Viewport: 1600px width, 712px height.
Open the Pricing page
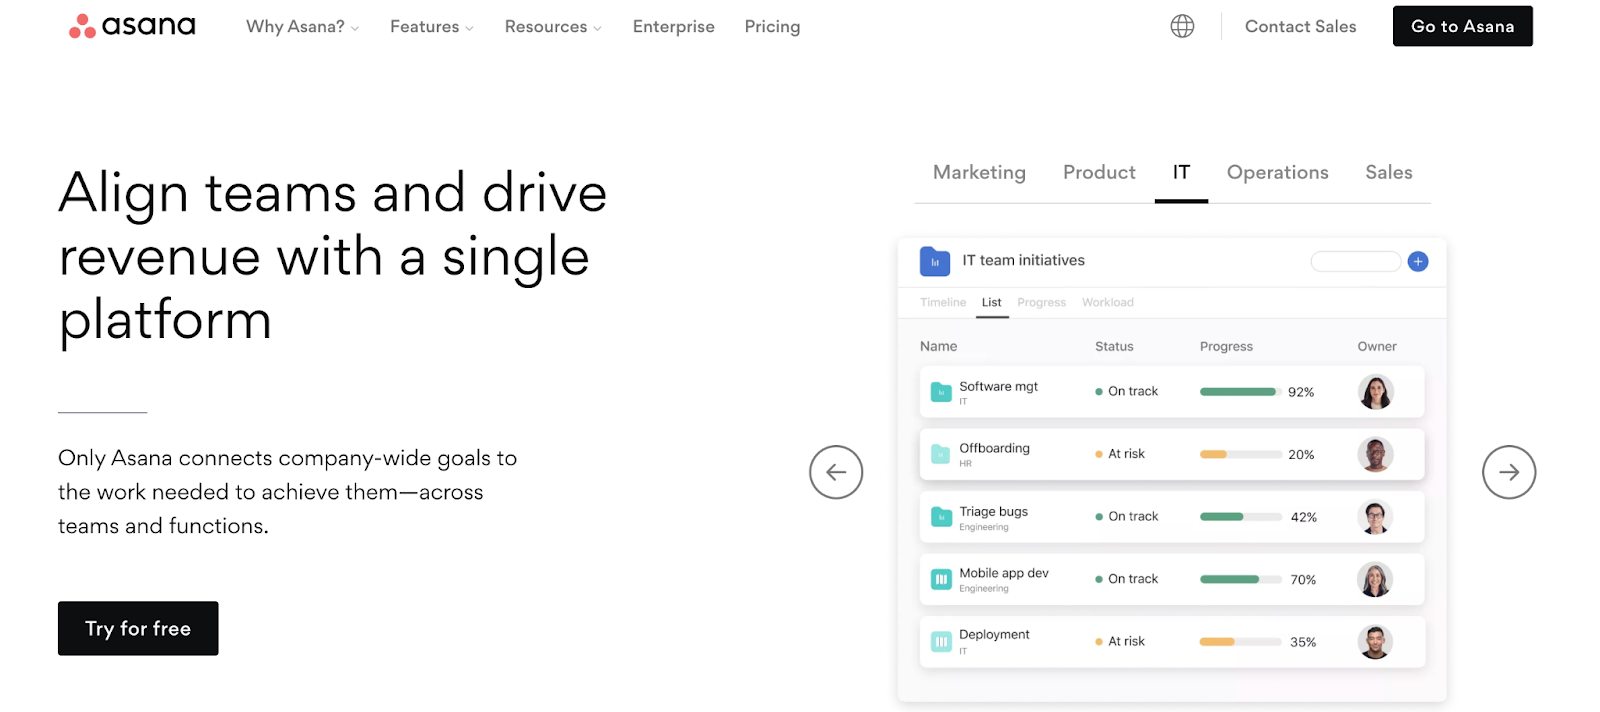click(x=772, y=27)
